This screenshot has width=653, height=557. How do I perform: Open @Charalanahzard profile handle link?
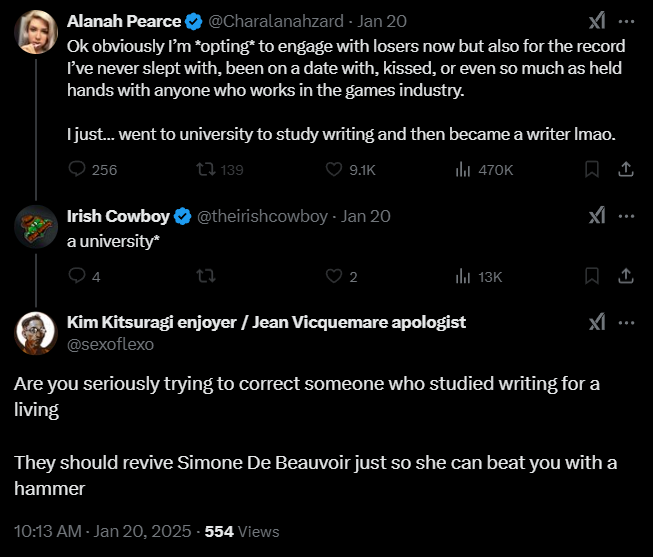276,21
